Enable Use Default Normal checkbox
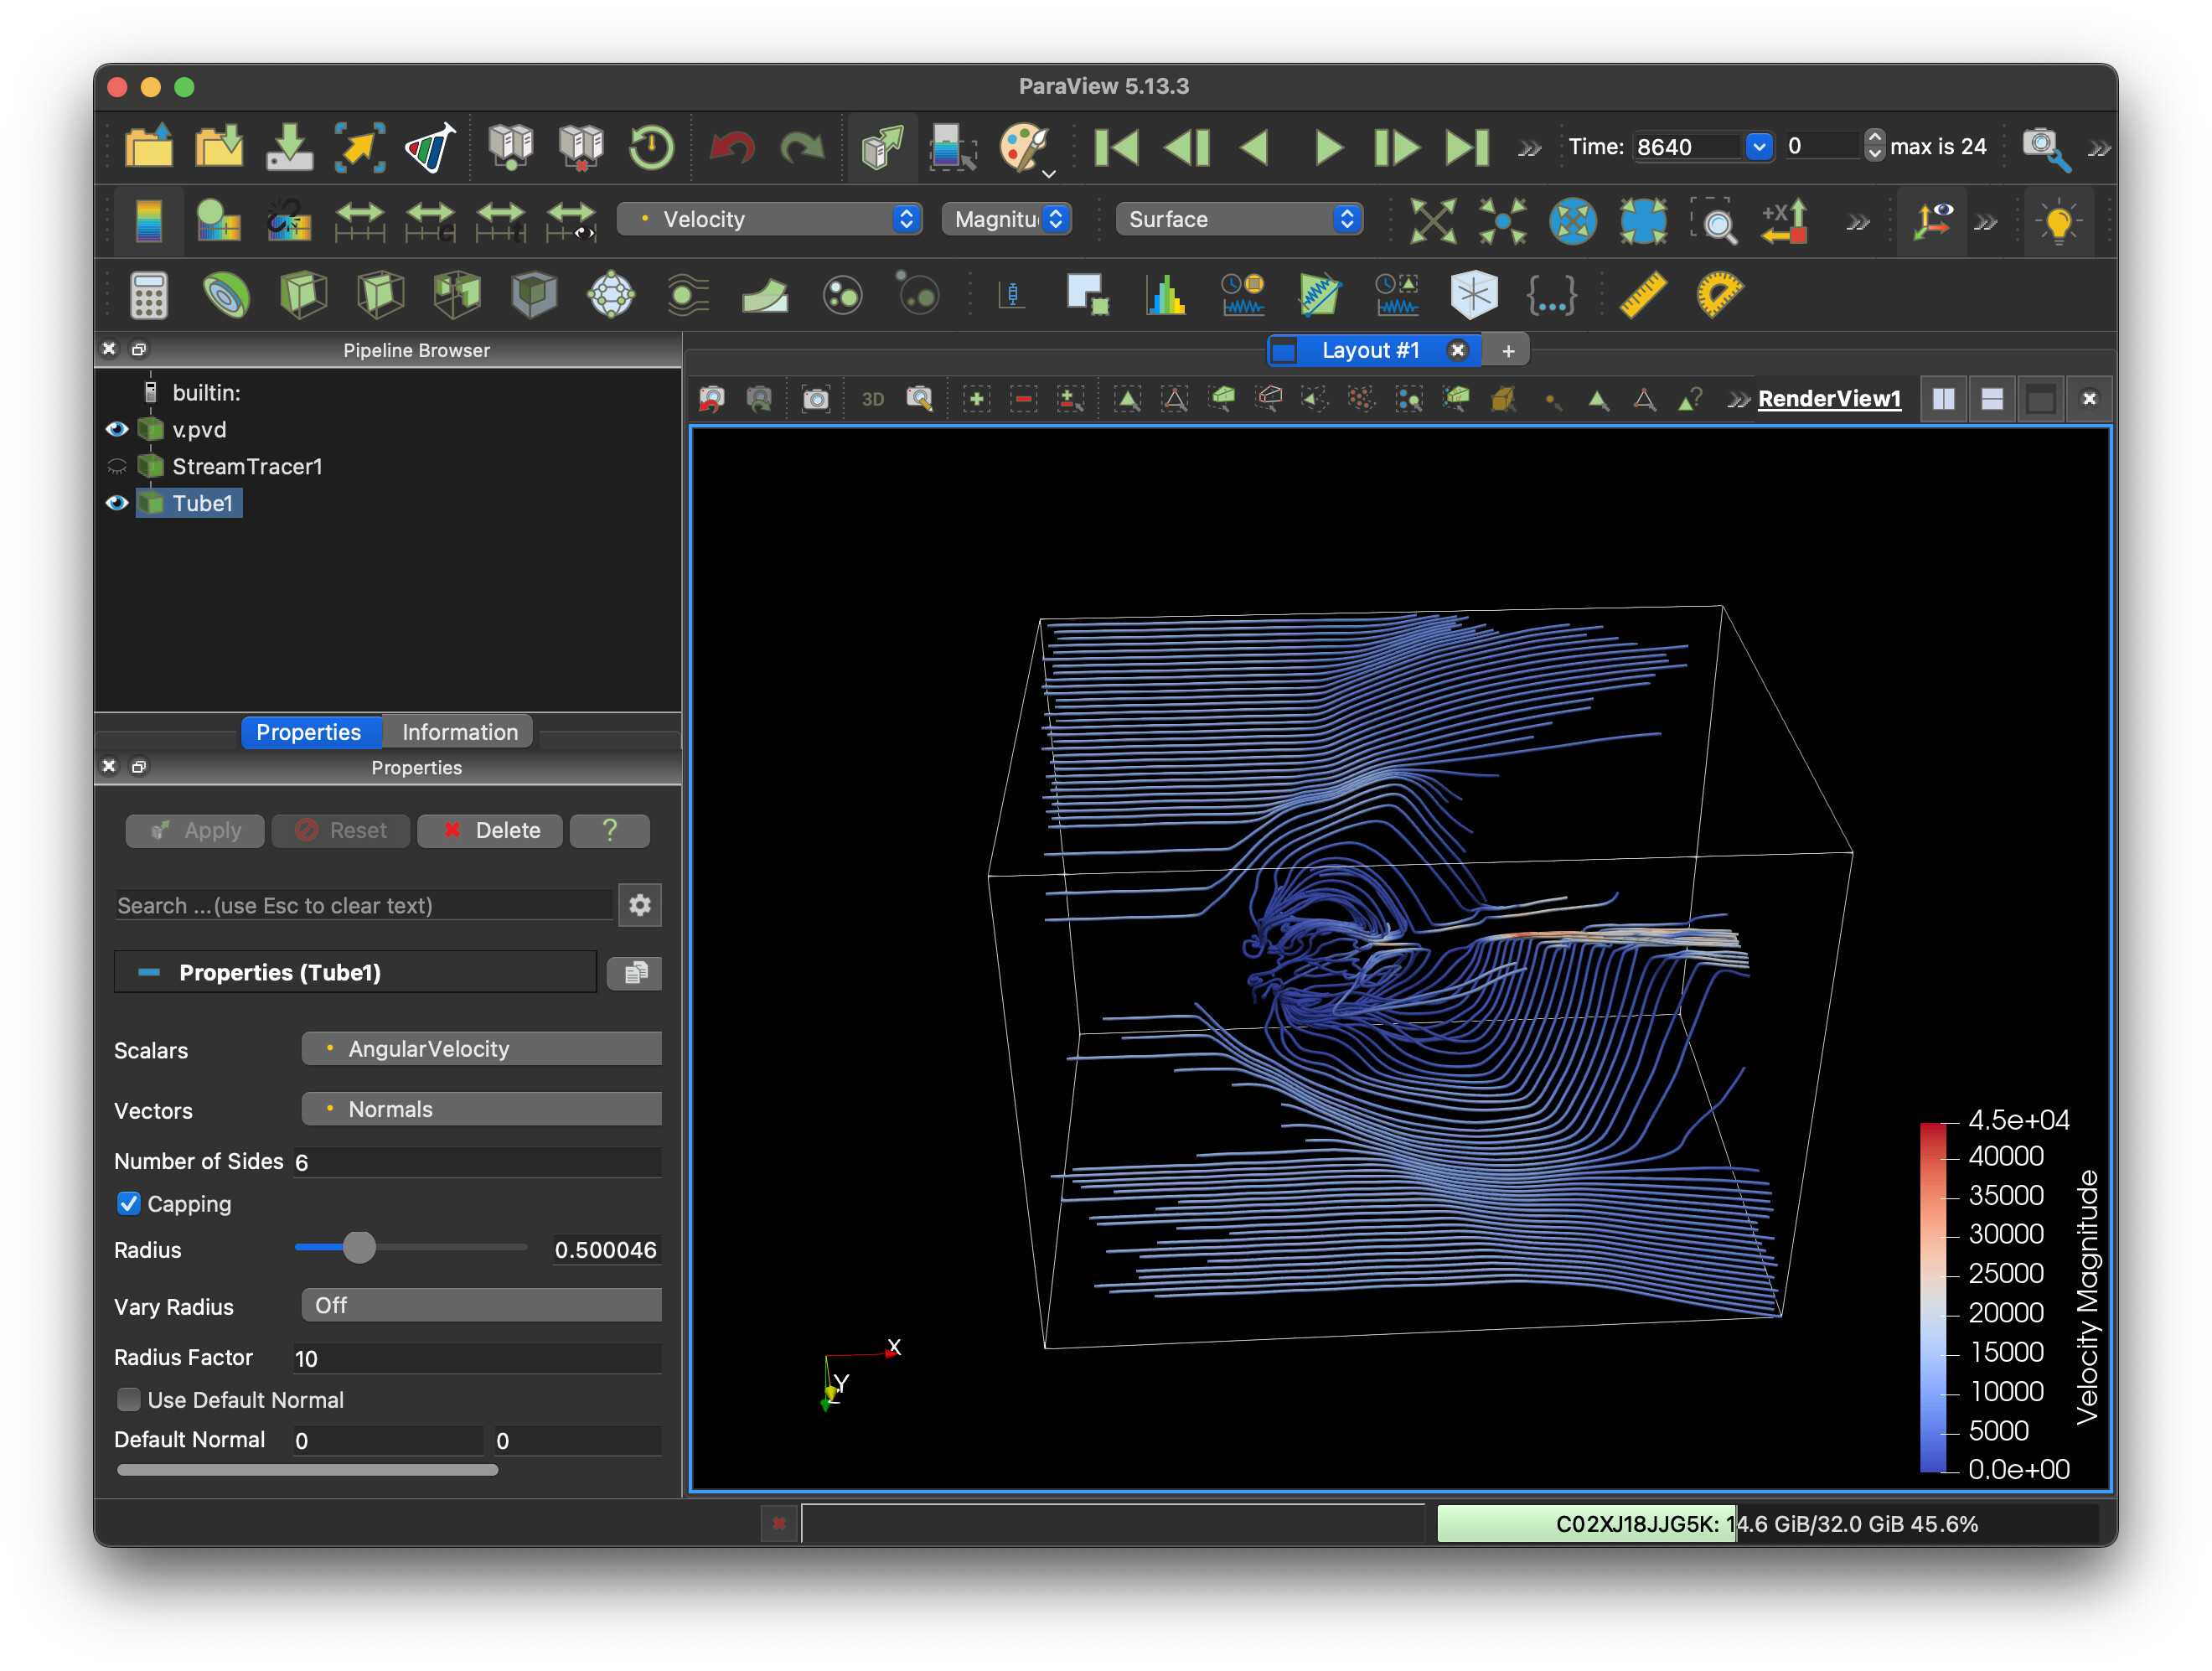The height and width of the screenshot is (1671, 2212). (128, 1399)
